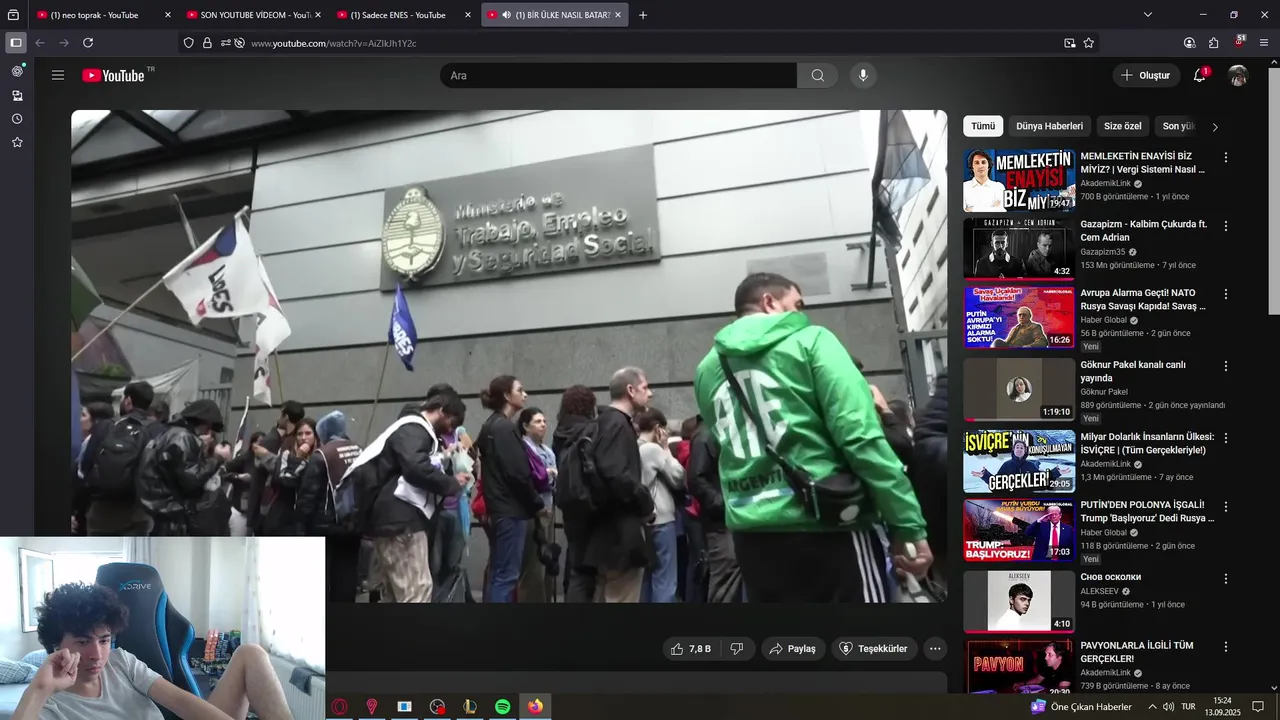1280x720 pixels.
Task: Click the Paylaş share button
Action: tap(793, 649)
